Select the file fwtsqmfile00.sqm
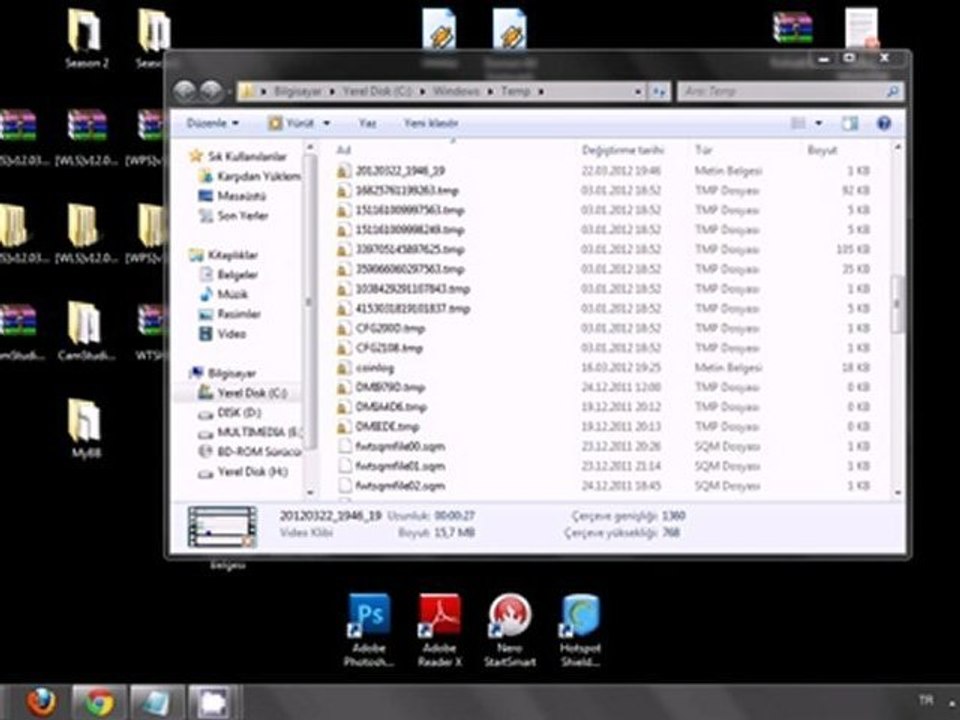The width and height of the screenshot is (960, 720). (603, 446)
